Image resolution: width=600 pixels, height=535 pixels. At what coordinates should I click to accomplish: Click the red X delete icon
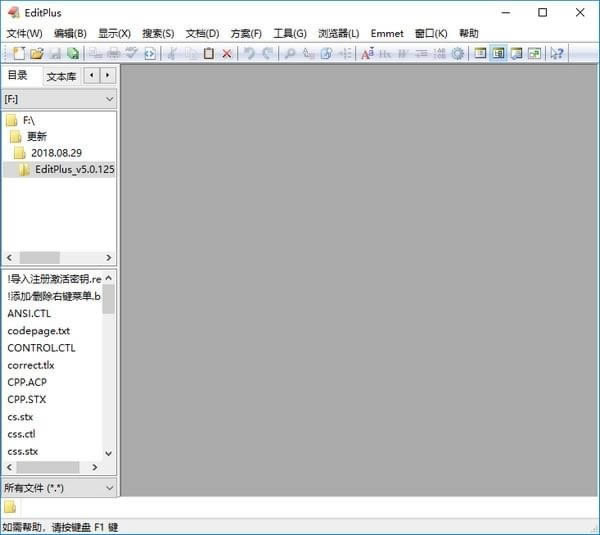[227, 53]
